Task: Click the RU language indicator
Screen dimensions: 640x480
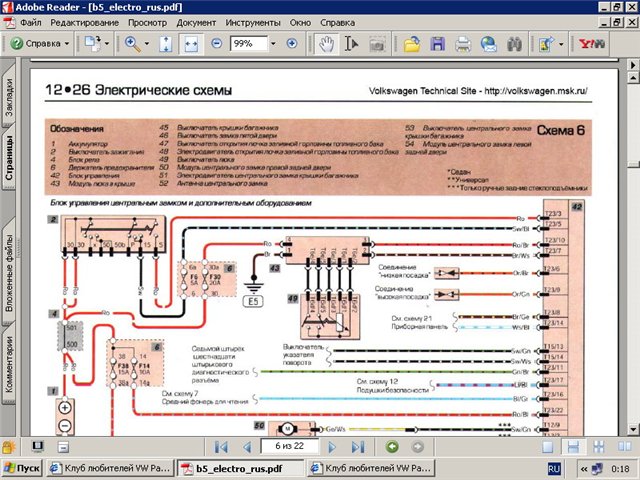Action: pos(553,469)
